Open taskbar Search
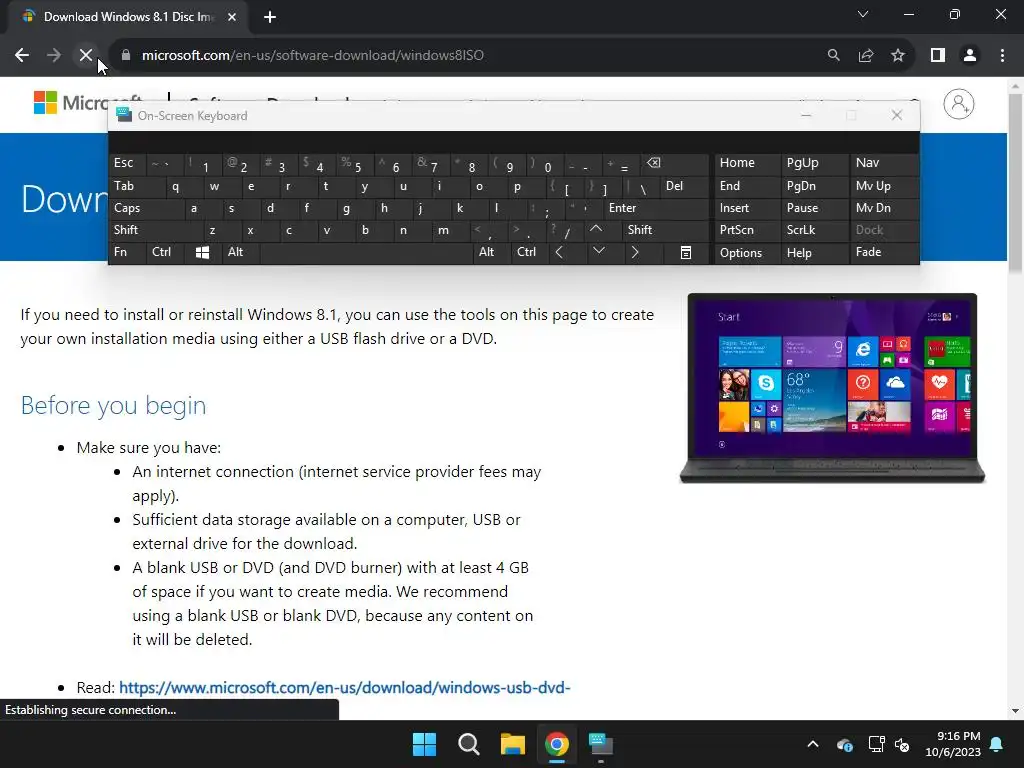The image size is (1024, 768). click(x=468, y=744)
